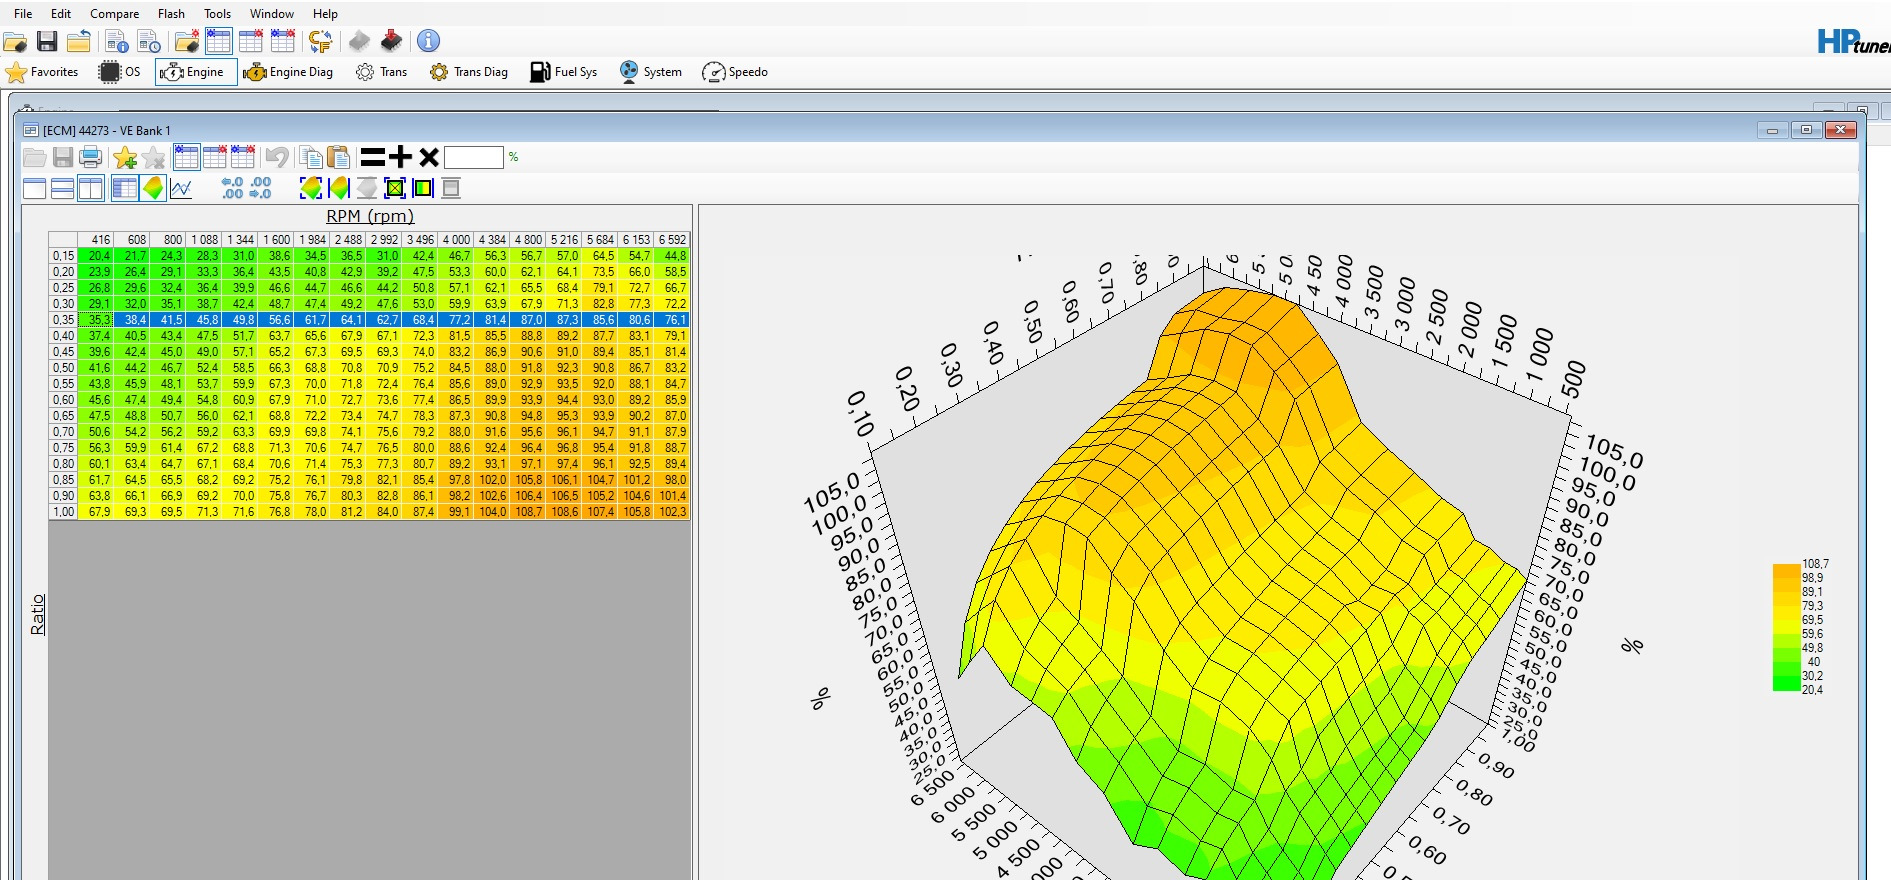Click the value input field
Viewport: 1891px width, 880px height.
tap(474, 157)
